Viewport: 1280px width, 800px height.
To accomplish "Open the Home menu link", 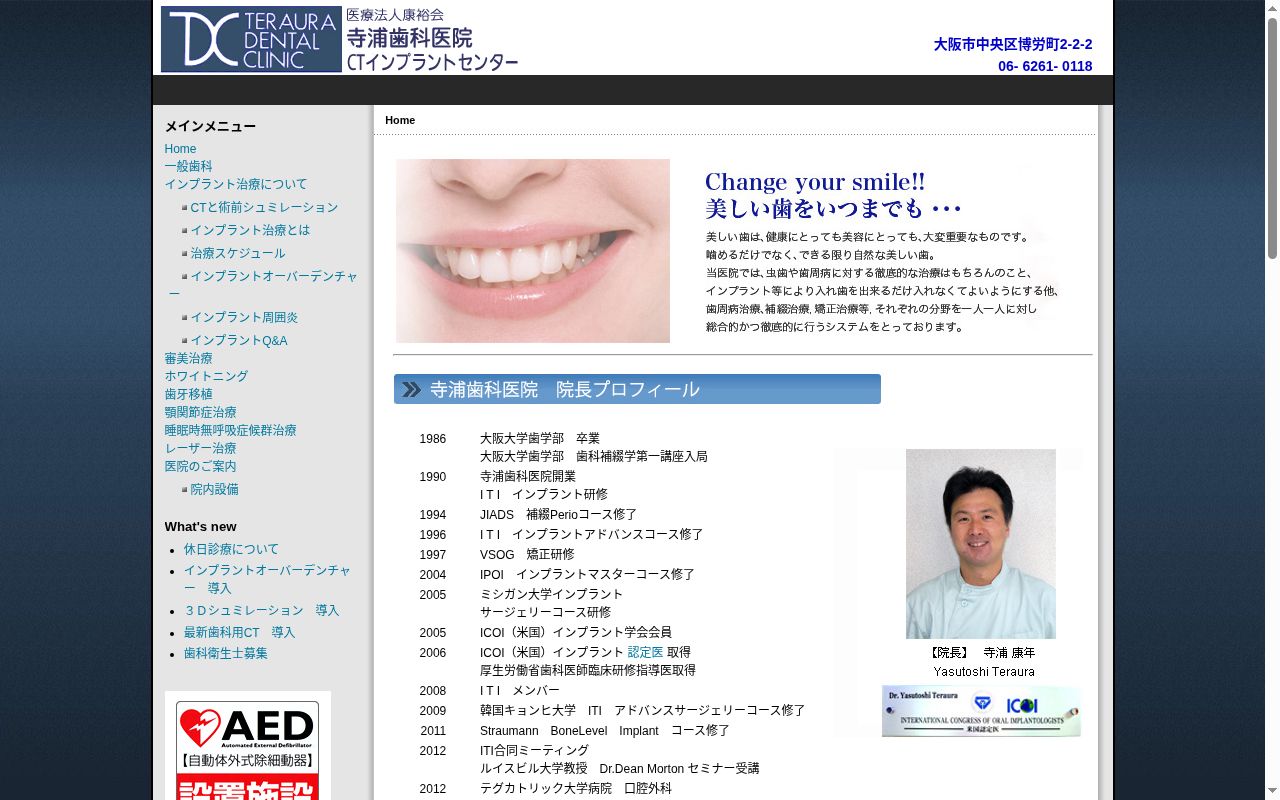I will [x=180, y=149].
